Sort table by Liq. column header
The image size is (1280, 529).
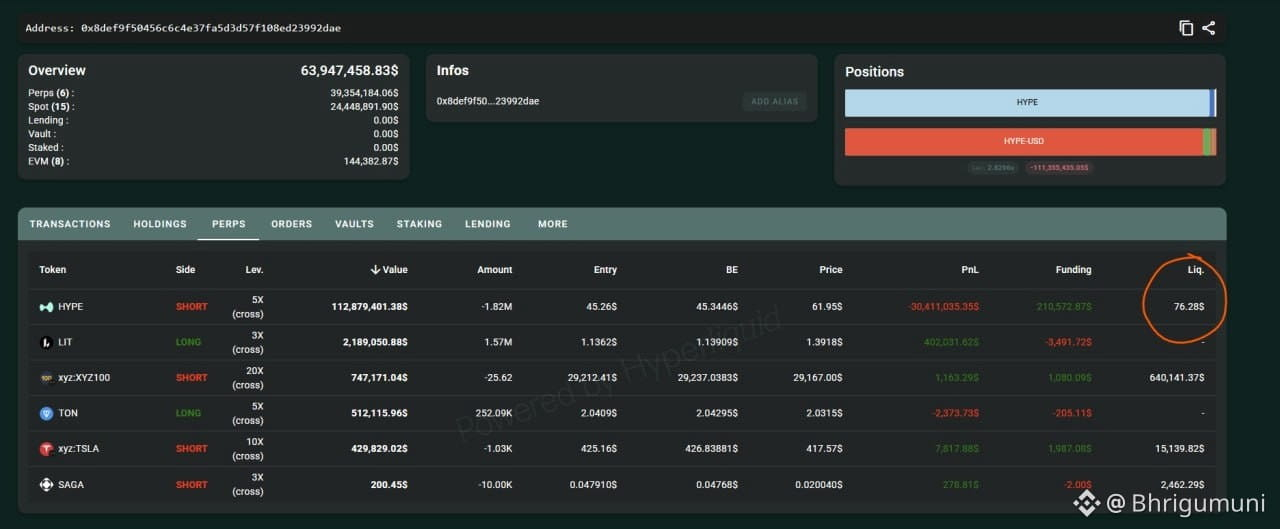point(1196,270)
